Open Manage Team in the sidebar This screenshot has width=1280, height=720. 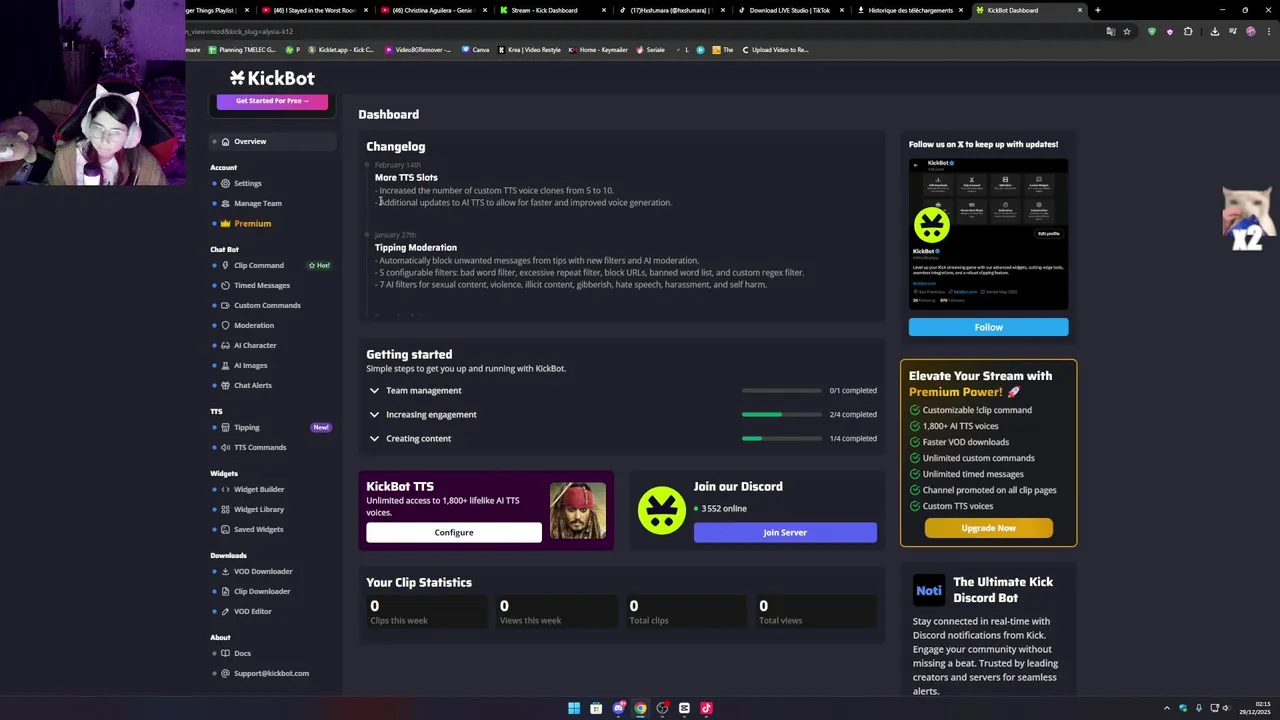[x=257, y=203]
